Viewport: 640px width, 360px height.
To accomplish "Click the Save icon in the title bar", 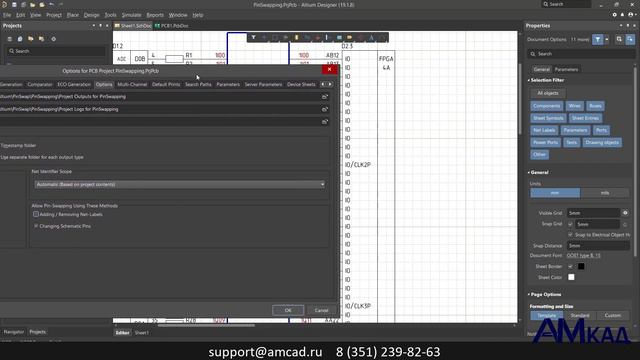I will [14, 4].
